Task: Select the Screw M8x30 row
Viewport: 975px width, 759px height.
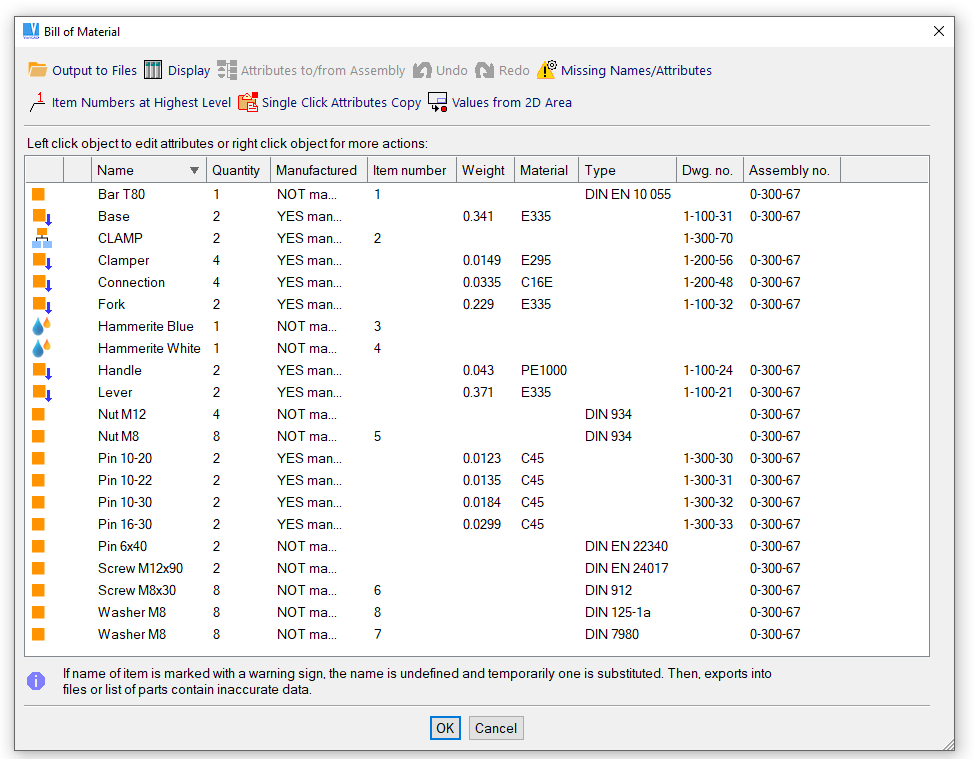Action: [x=139, y=590]
